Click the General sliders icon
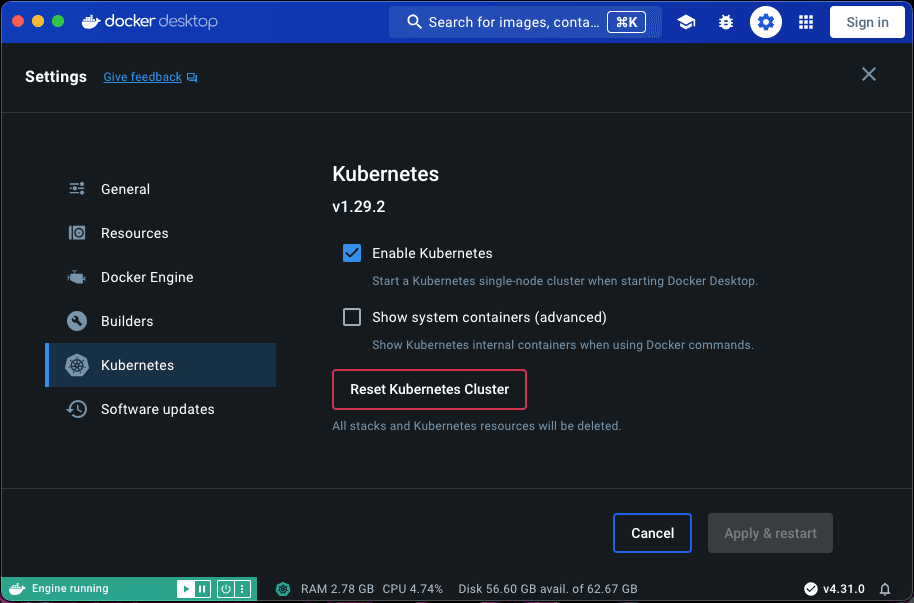The image size is (914, 603). click(x=77, y=188)
